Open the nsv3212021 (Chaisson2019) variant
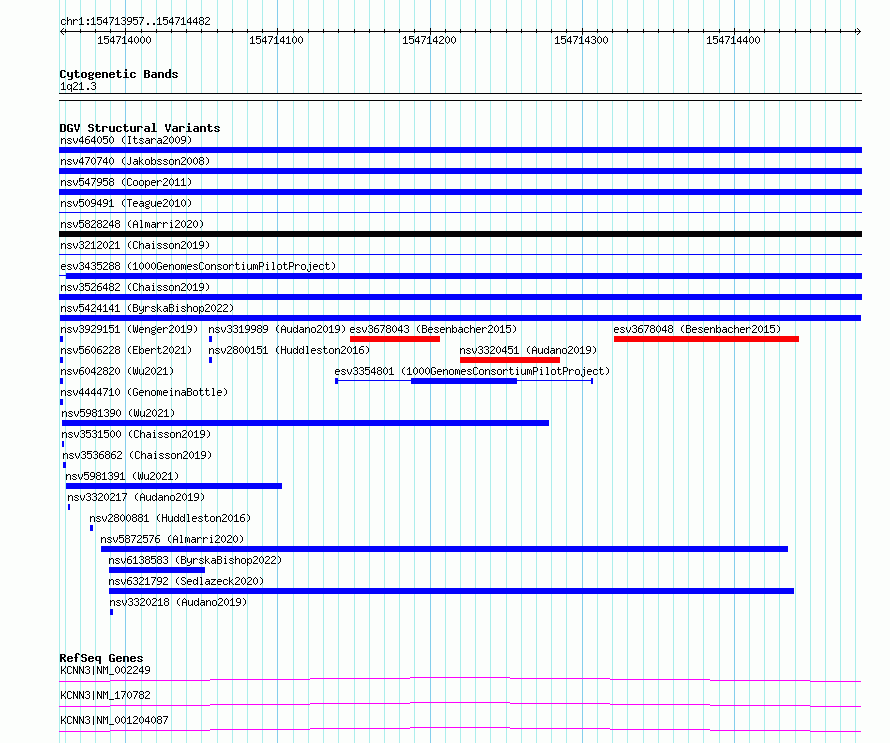 pyautogui.click(x=135, y=245)
